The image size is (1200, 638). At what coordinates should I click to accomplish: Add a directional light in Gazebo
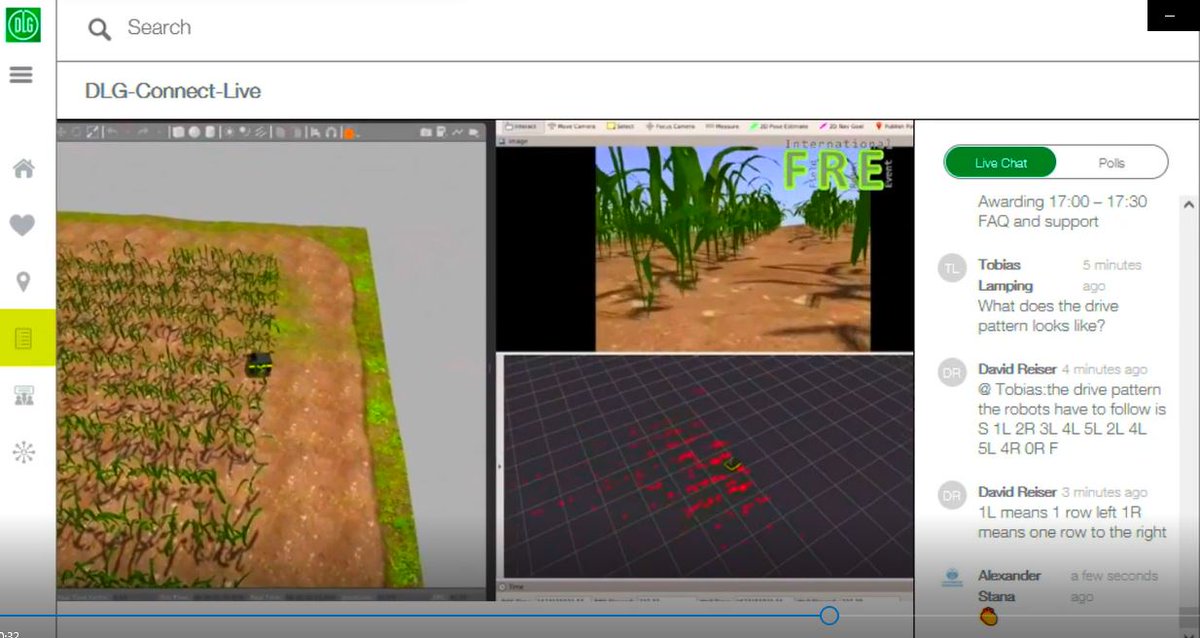pos(260,132)
